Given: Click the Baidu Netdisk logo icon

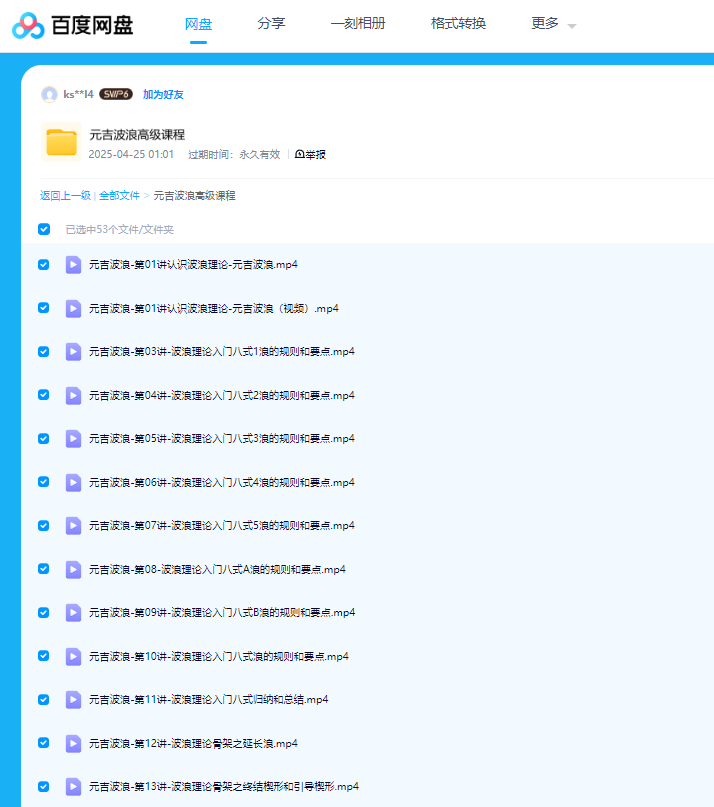Looking at the screenshot, I should point(27,25).
